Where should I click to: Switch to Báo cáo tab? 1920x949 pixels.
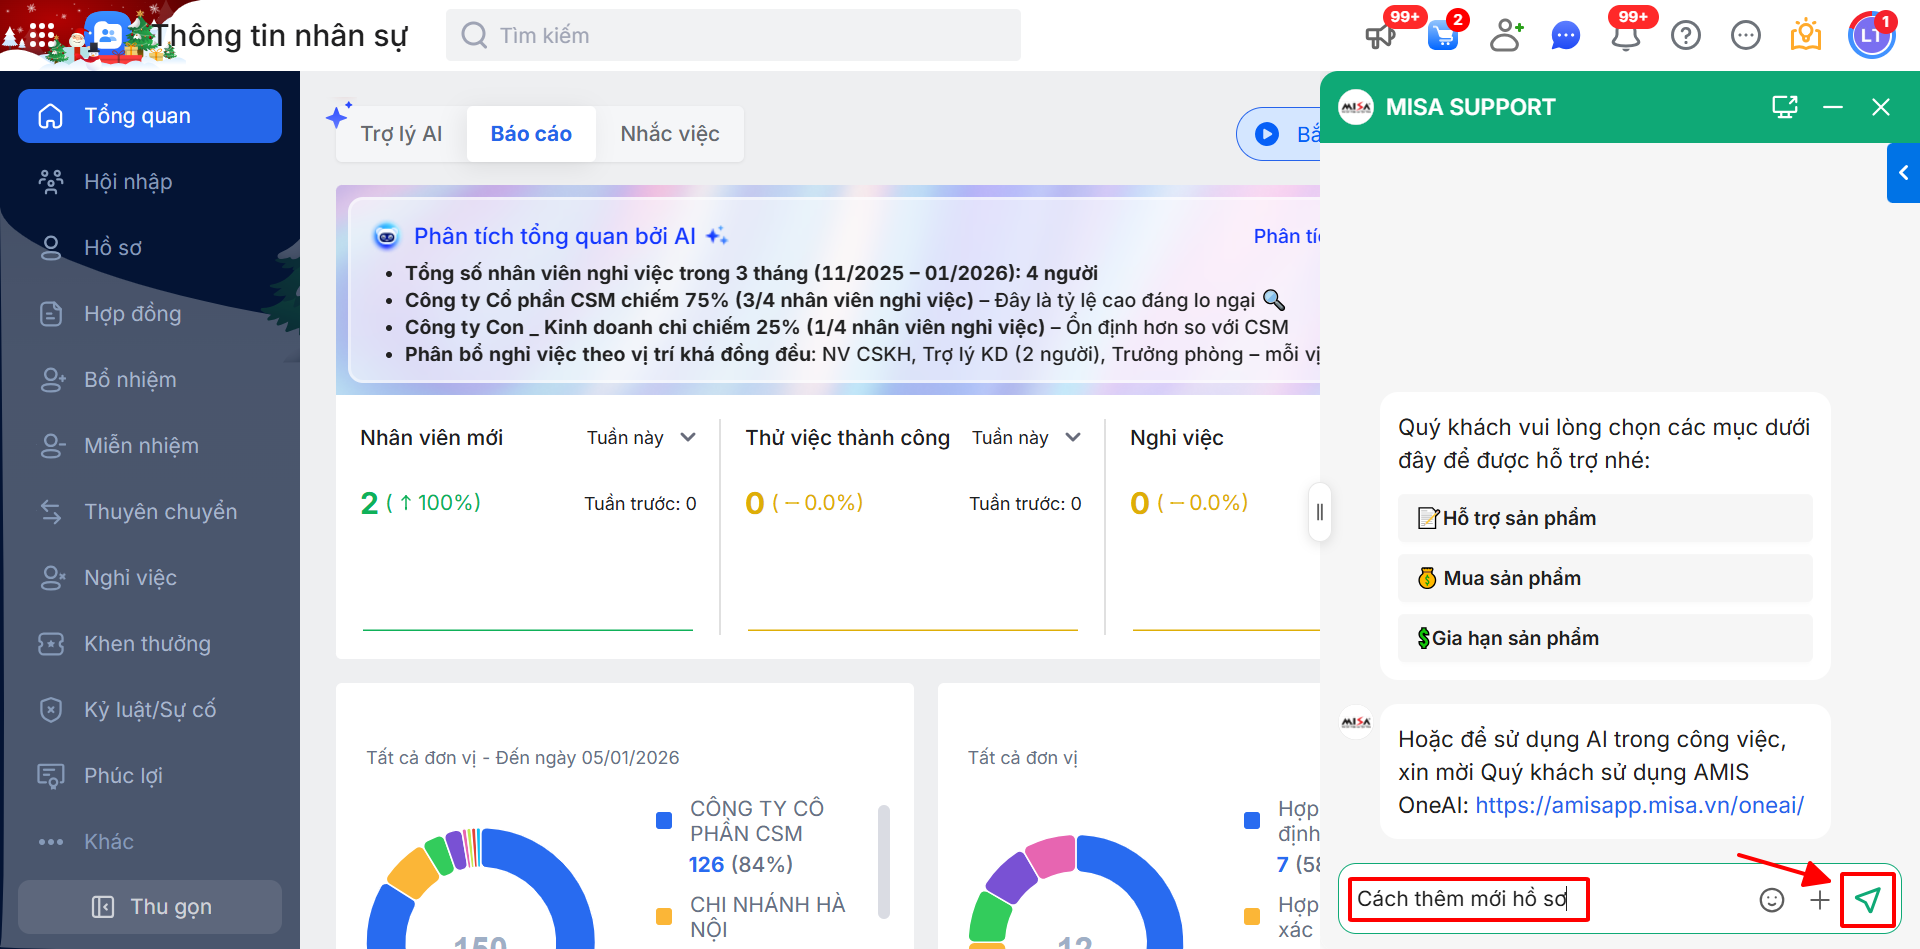click(x=531, y=134)
